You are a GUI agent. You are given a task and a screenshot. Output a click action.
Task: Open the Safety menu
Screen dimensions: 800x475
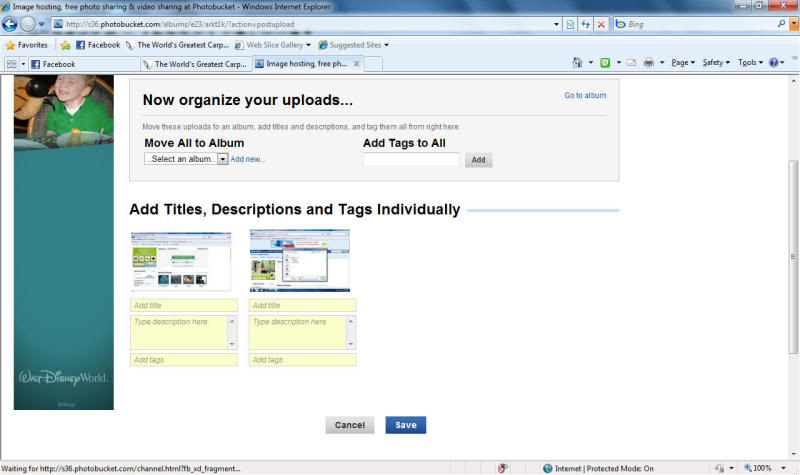715,63
